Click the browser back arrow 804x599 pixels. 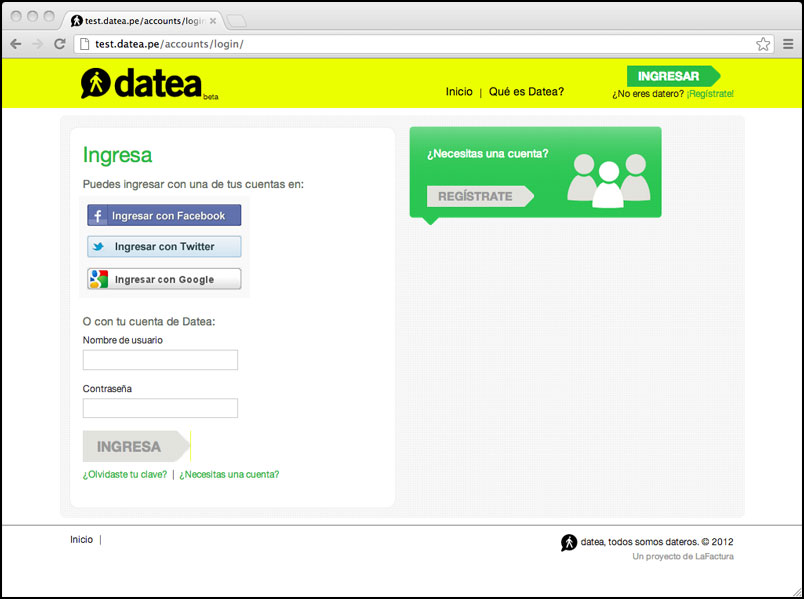(16, 44)
